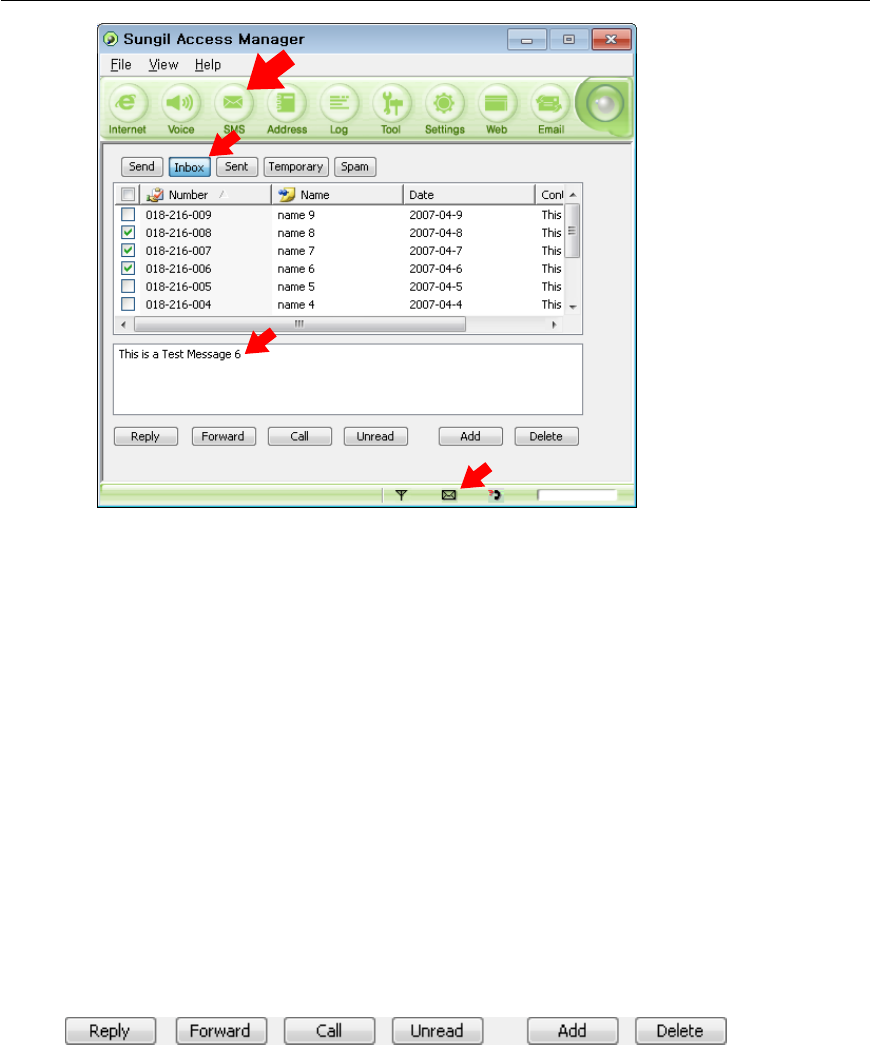
Task: Click the Sungil Access Manager title icon
Action: (111, 39)
